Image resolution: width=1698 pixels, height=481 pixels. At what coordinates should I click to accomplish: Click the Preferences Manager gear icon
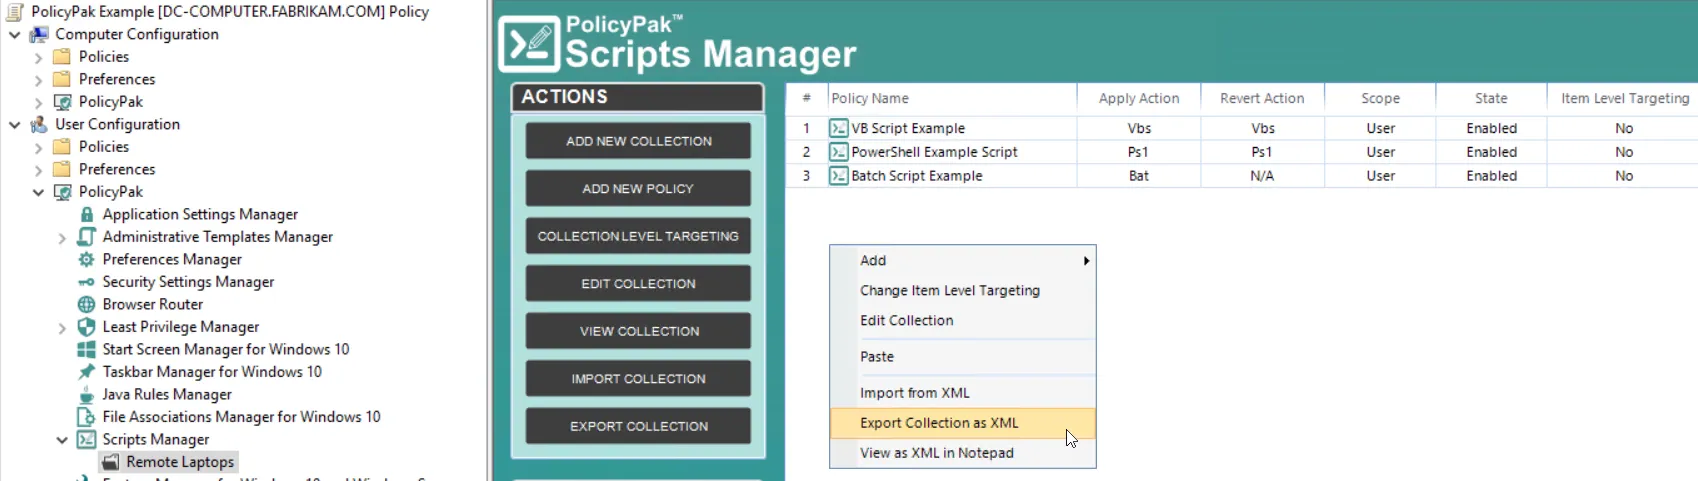[87, 259]
